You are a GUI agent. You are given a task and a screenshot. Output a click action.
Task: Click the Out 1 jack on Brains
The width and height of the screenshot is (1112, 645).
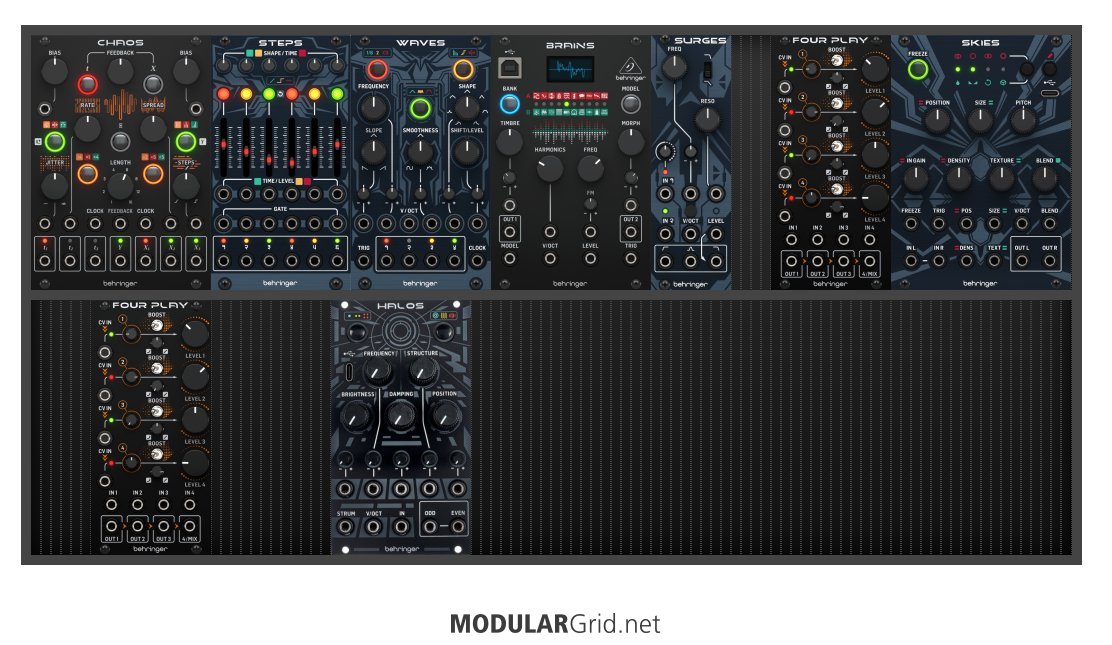[509, 232]
